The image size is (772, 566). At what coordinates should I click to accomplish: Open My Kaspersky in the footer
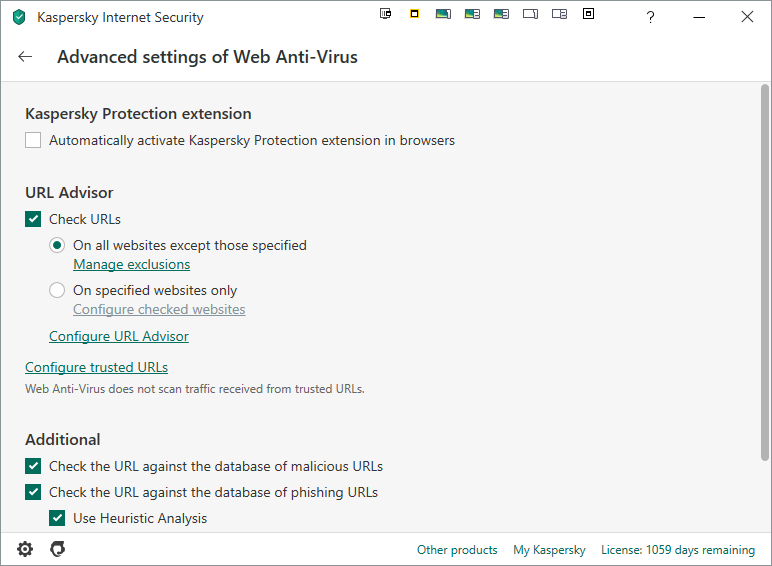tap(549, 550)
